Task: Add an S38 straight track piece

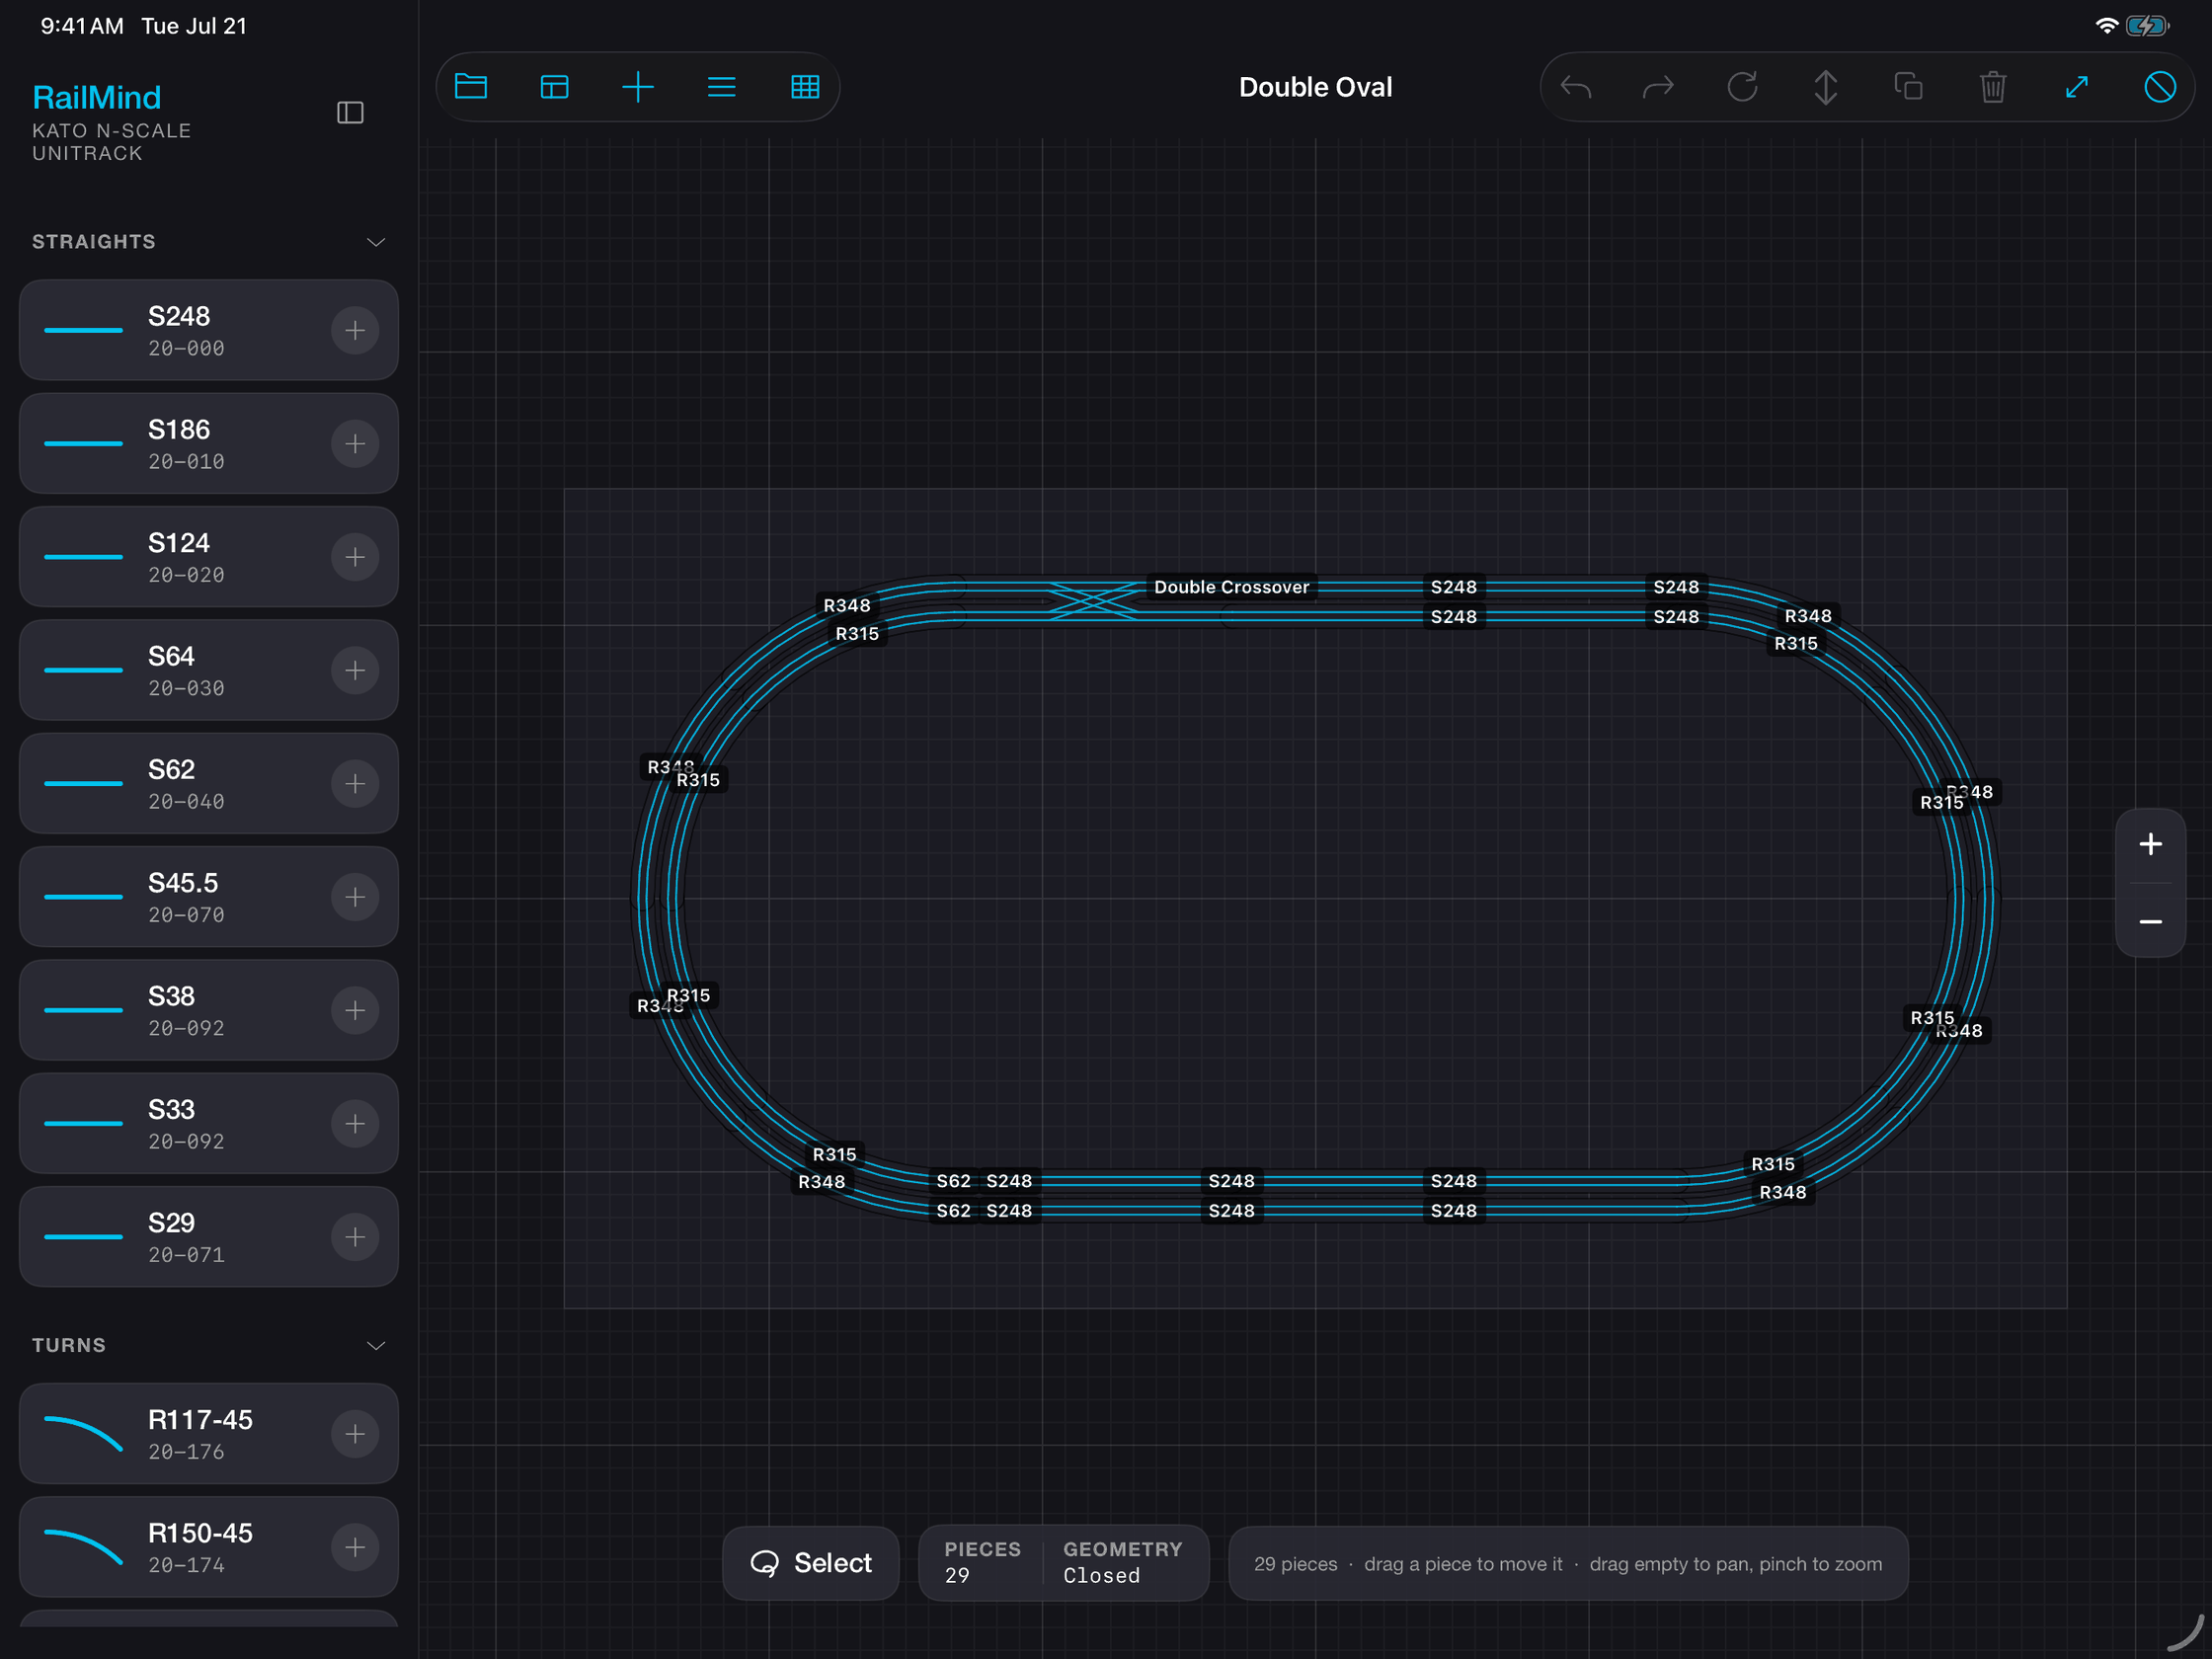Action: click(x=355, y=1010)
